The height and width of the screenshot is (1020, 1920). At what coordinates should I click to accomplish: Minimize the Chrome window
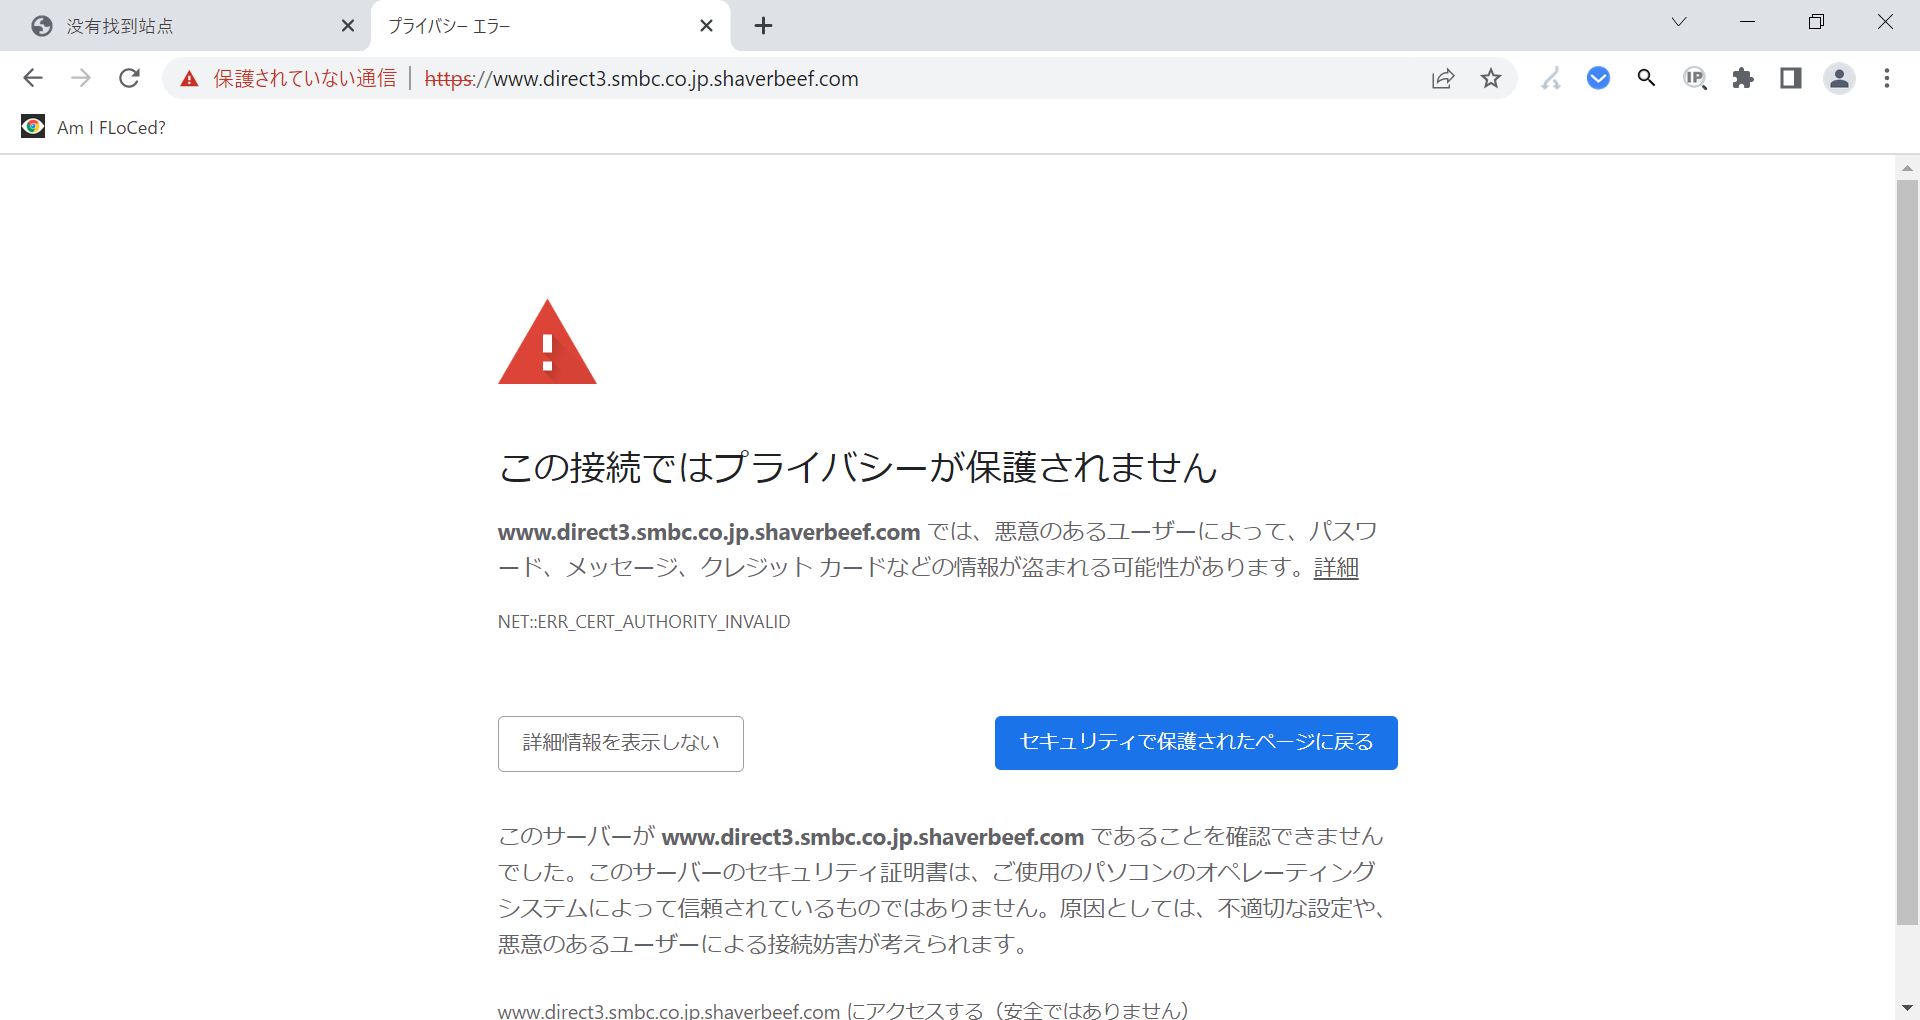pyautogui.click(x=1748, y=22)
